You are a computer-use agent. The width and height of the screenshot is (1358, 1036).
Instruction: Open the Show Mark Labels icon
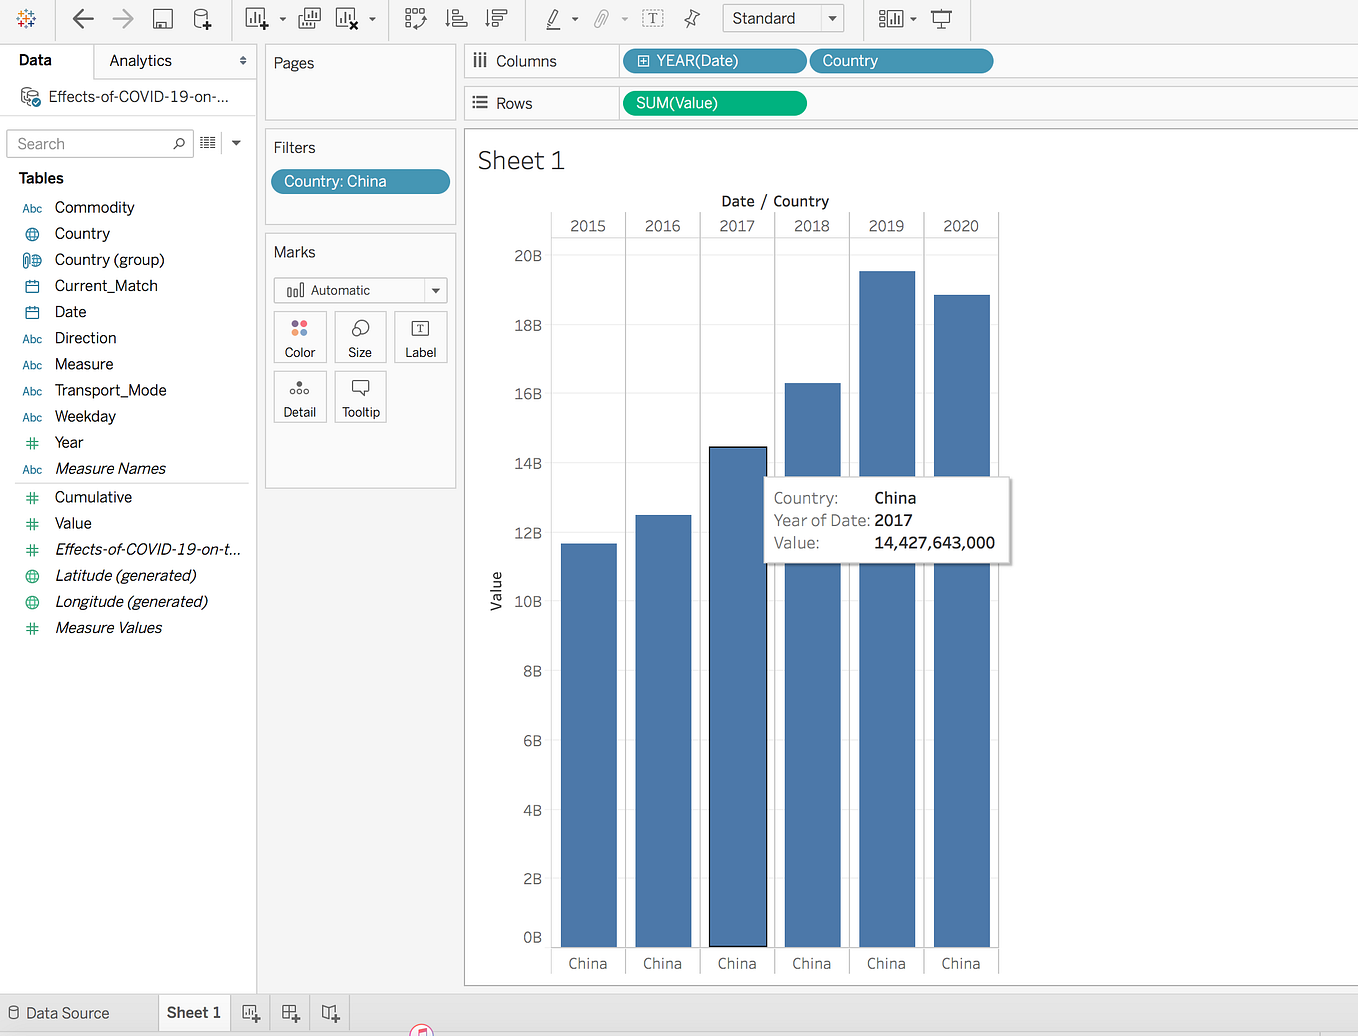[652, 18]
